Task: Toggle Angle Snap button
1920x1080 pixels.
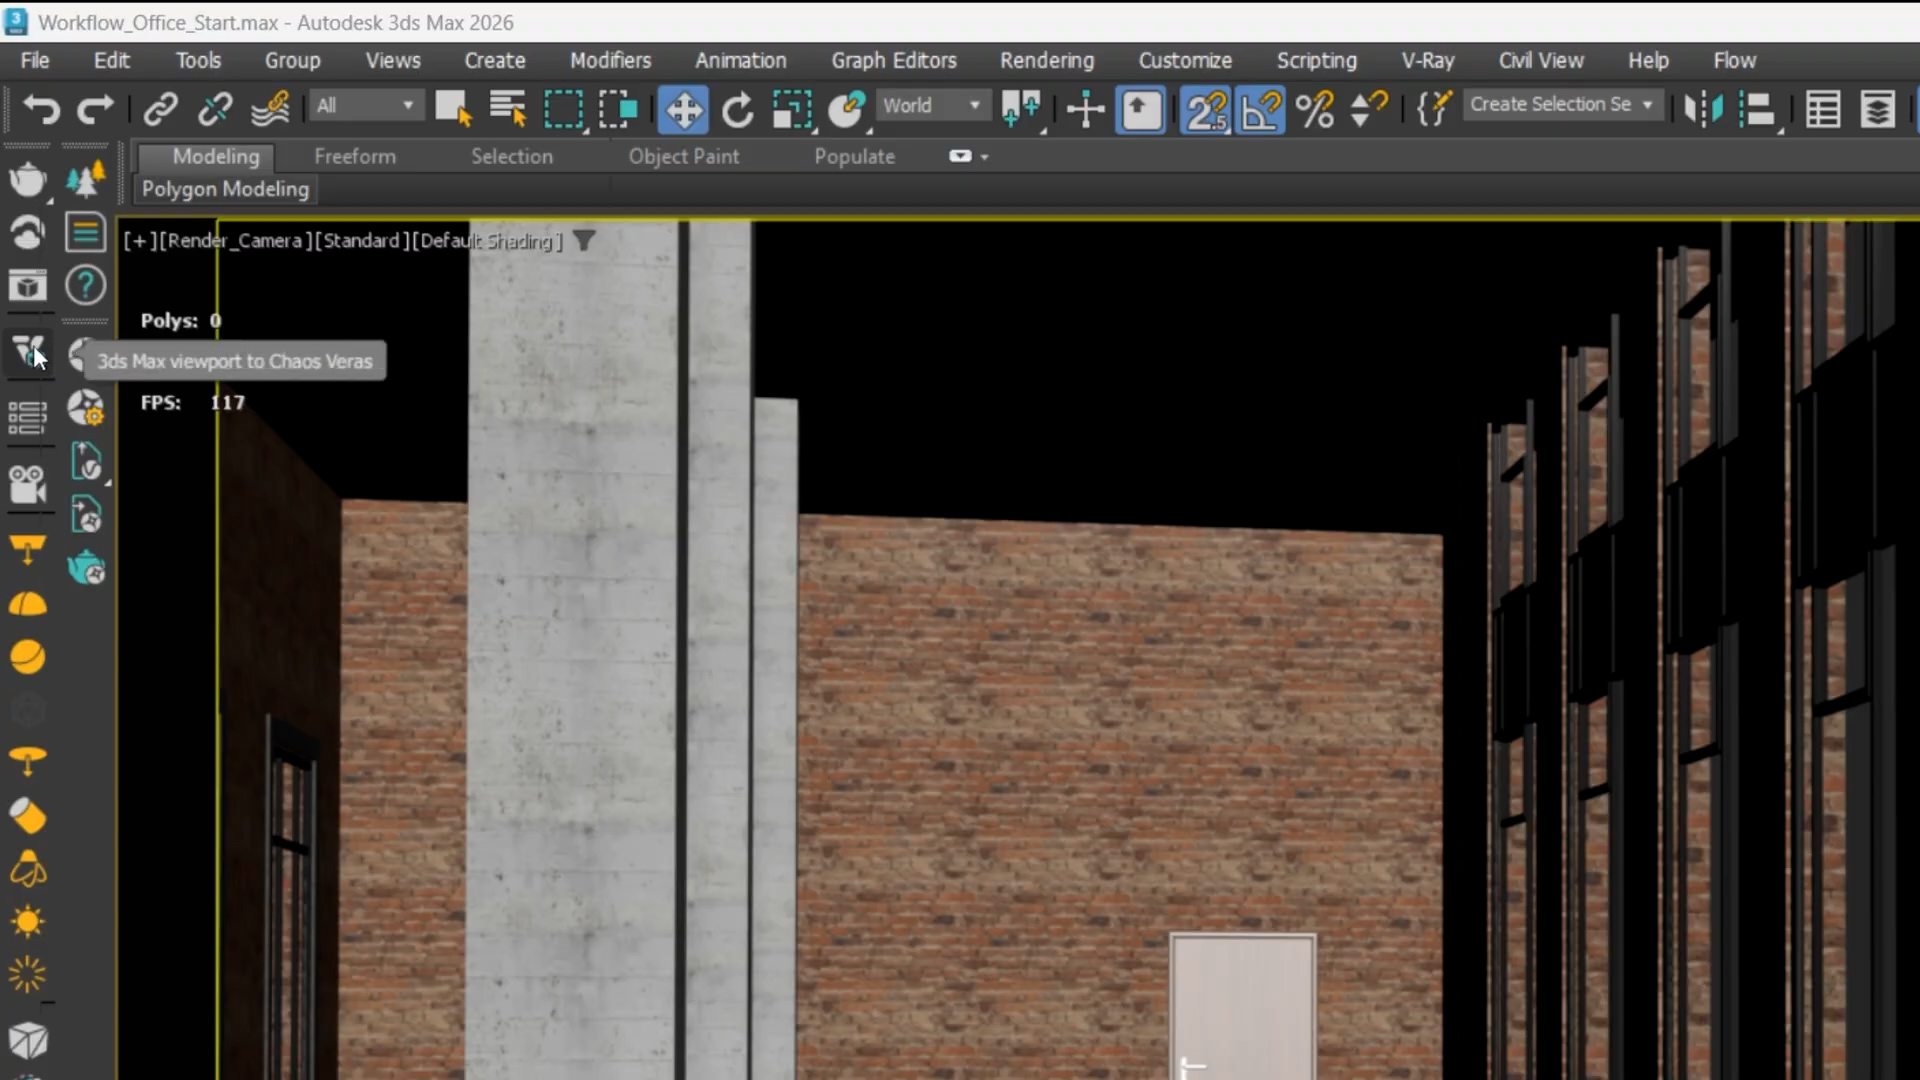Action: [x=1260, y=109]
